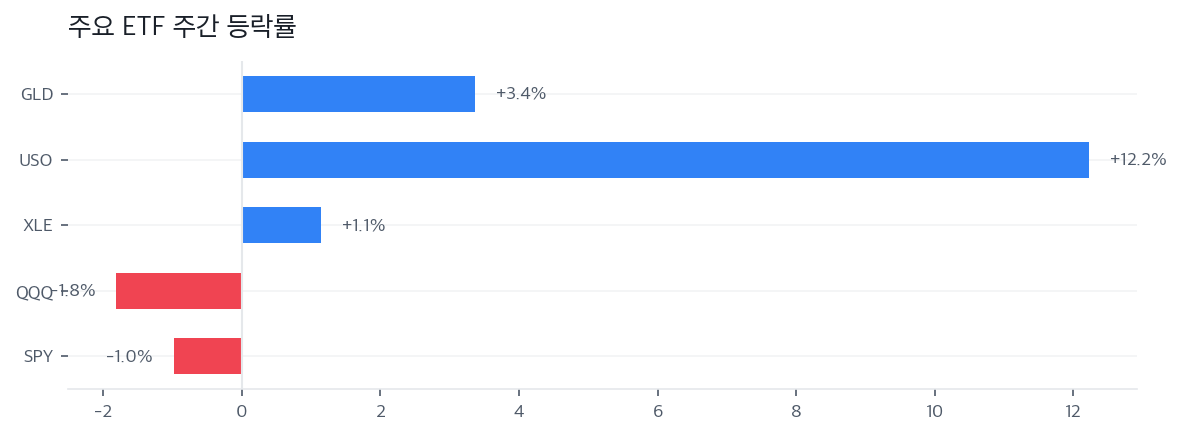This screenshot has width=1181, height=435.
Task: Click the chart title 주요 ETF 주간 등락률
Action: (182, 27)
